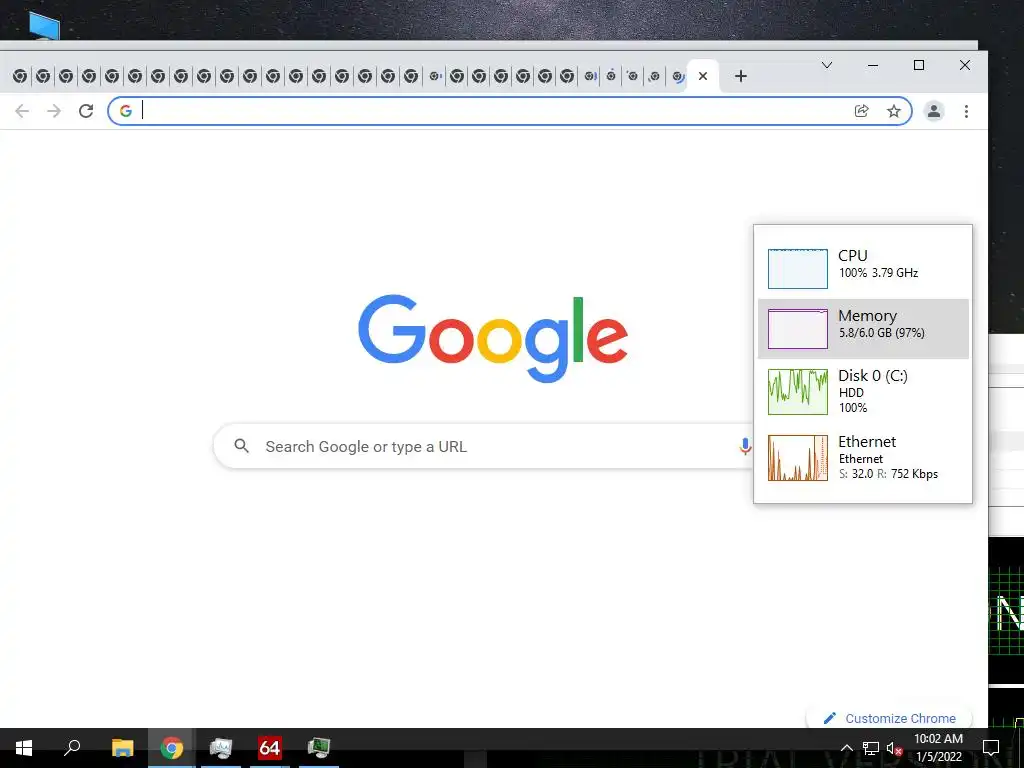
Task: Open the clock showing 10:02 AM
Action: [938, 748]
